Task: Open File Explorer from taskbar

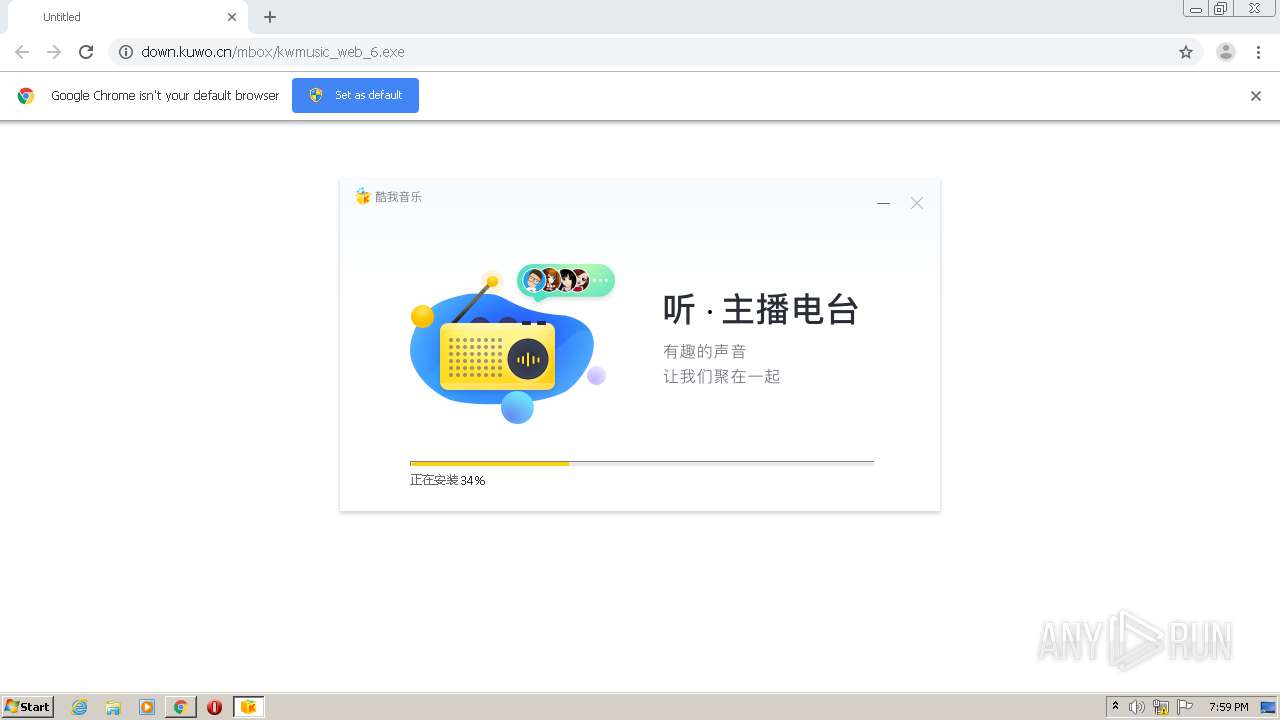Action: 113,707
